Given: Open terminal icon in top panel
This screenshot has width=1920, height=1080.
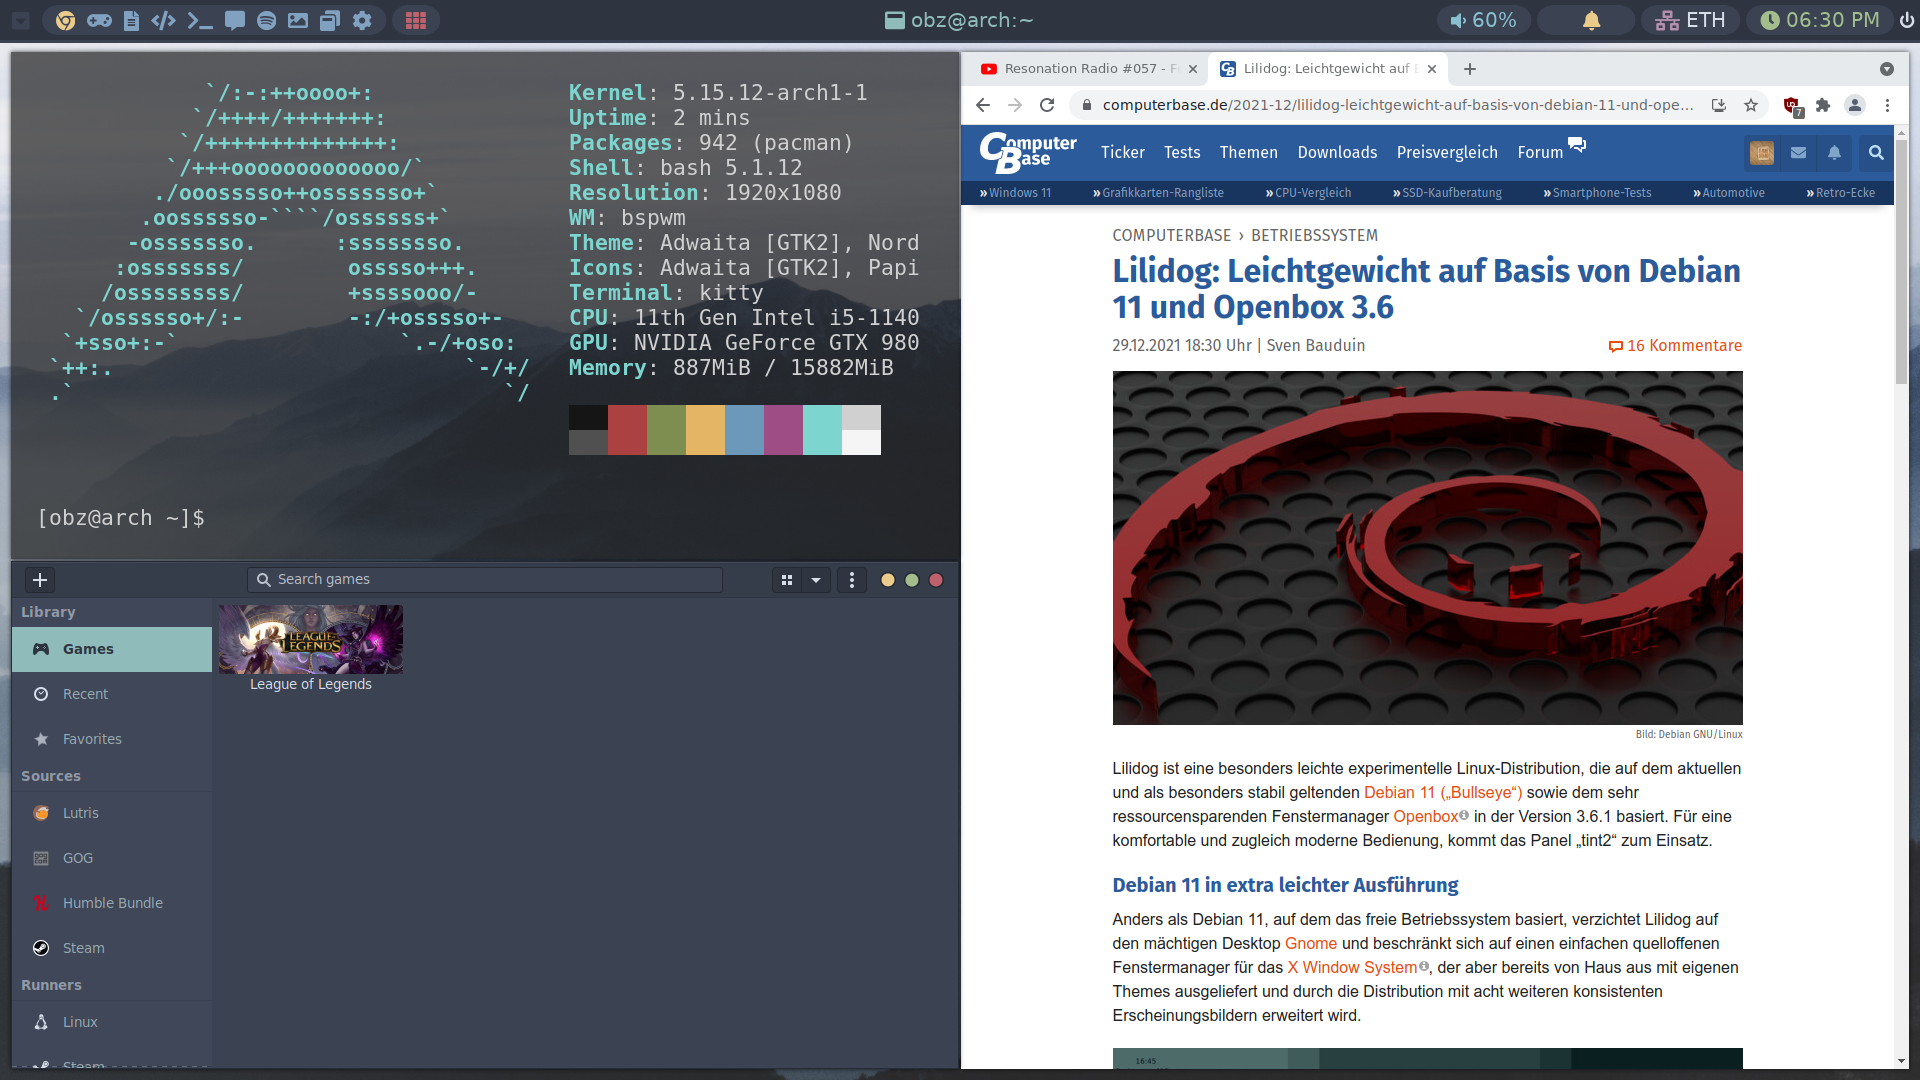Looking at the screenshot, I should click(200, 20).
